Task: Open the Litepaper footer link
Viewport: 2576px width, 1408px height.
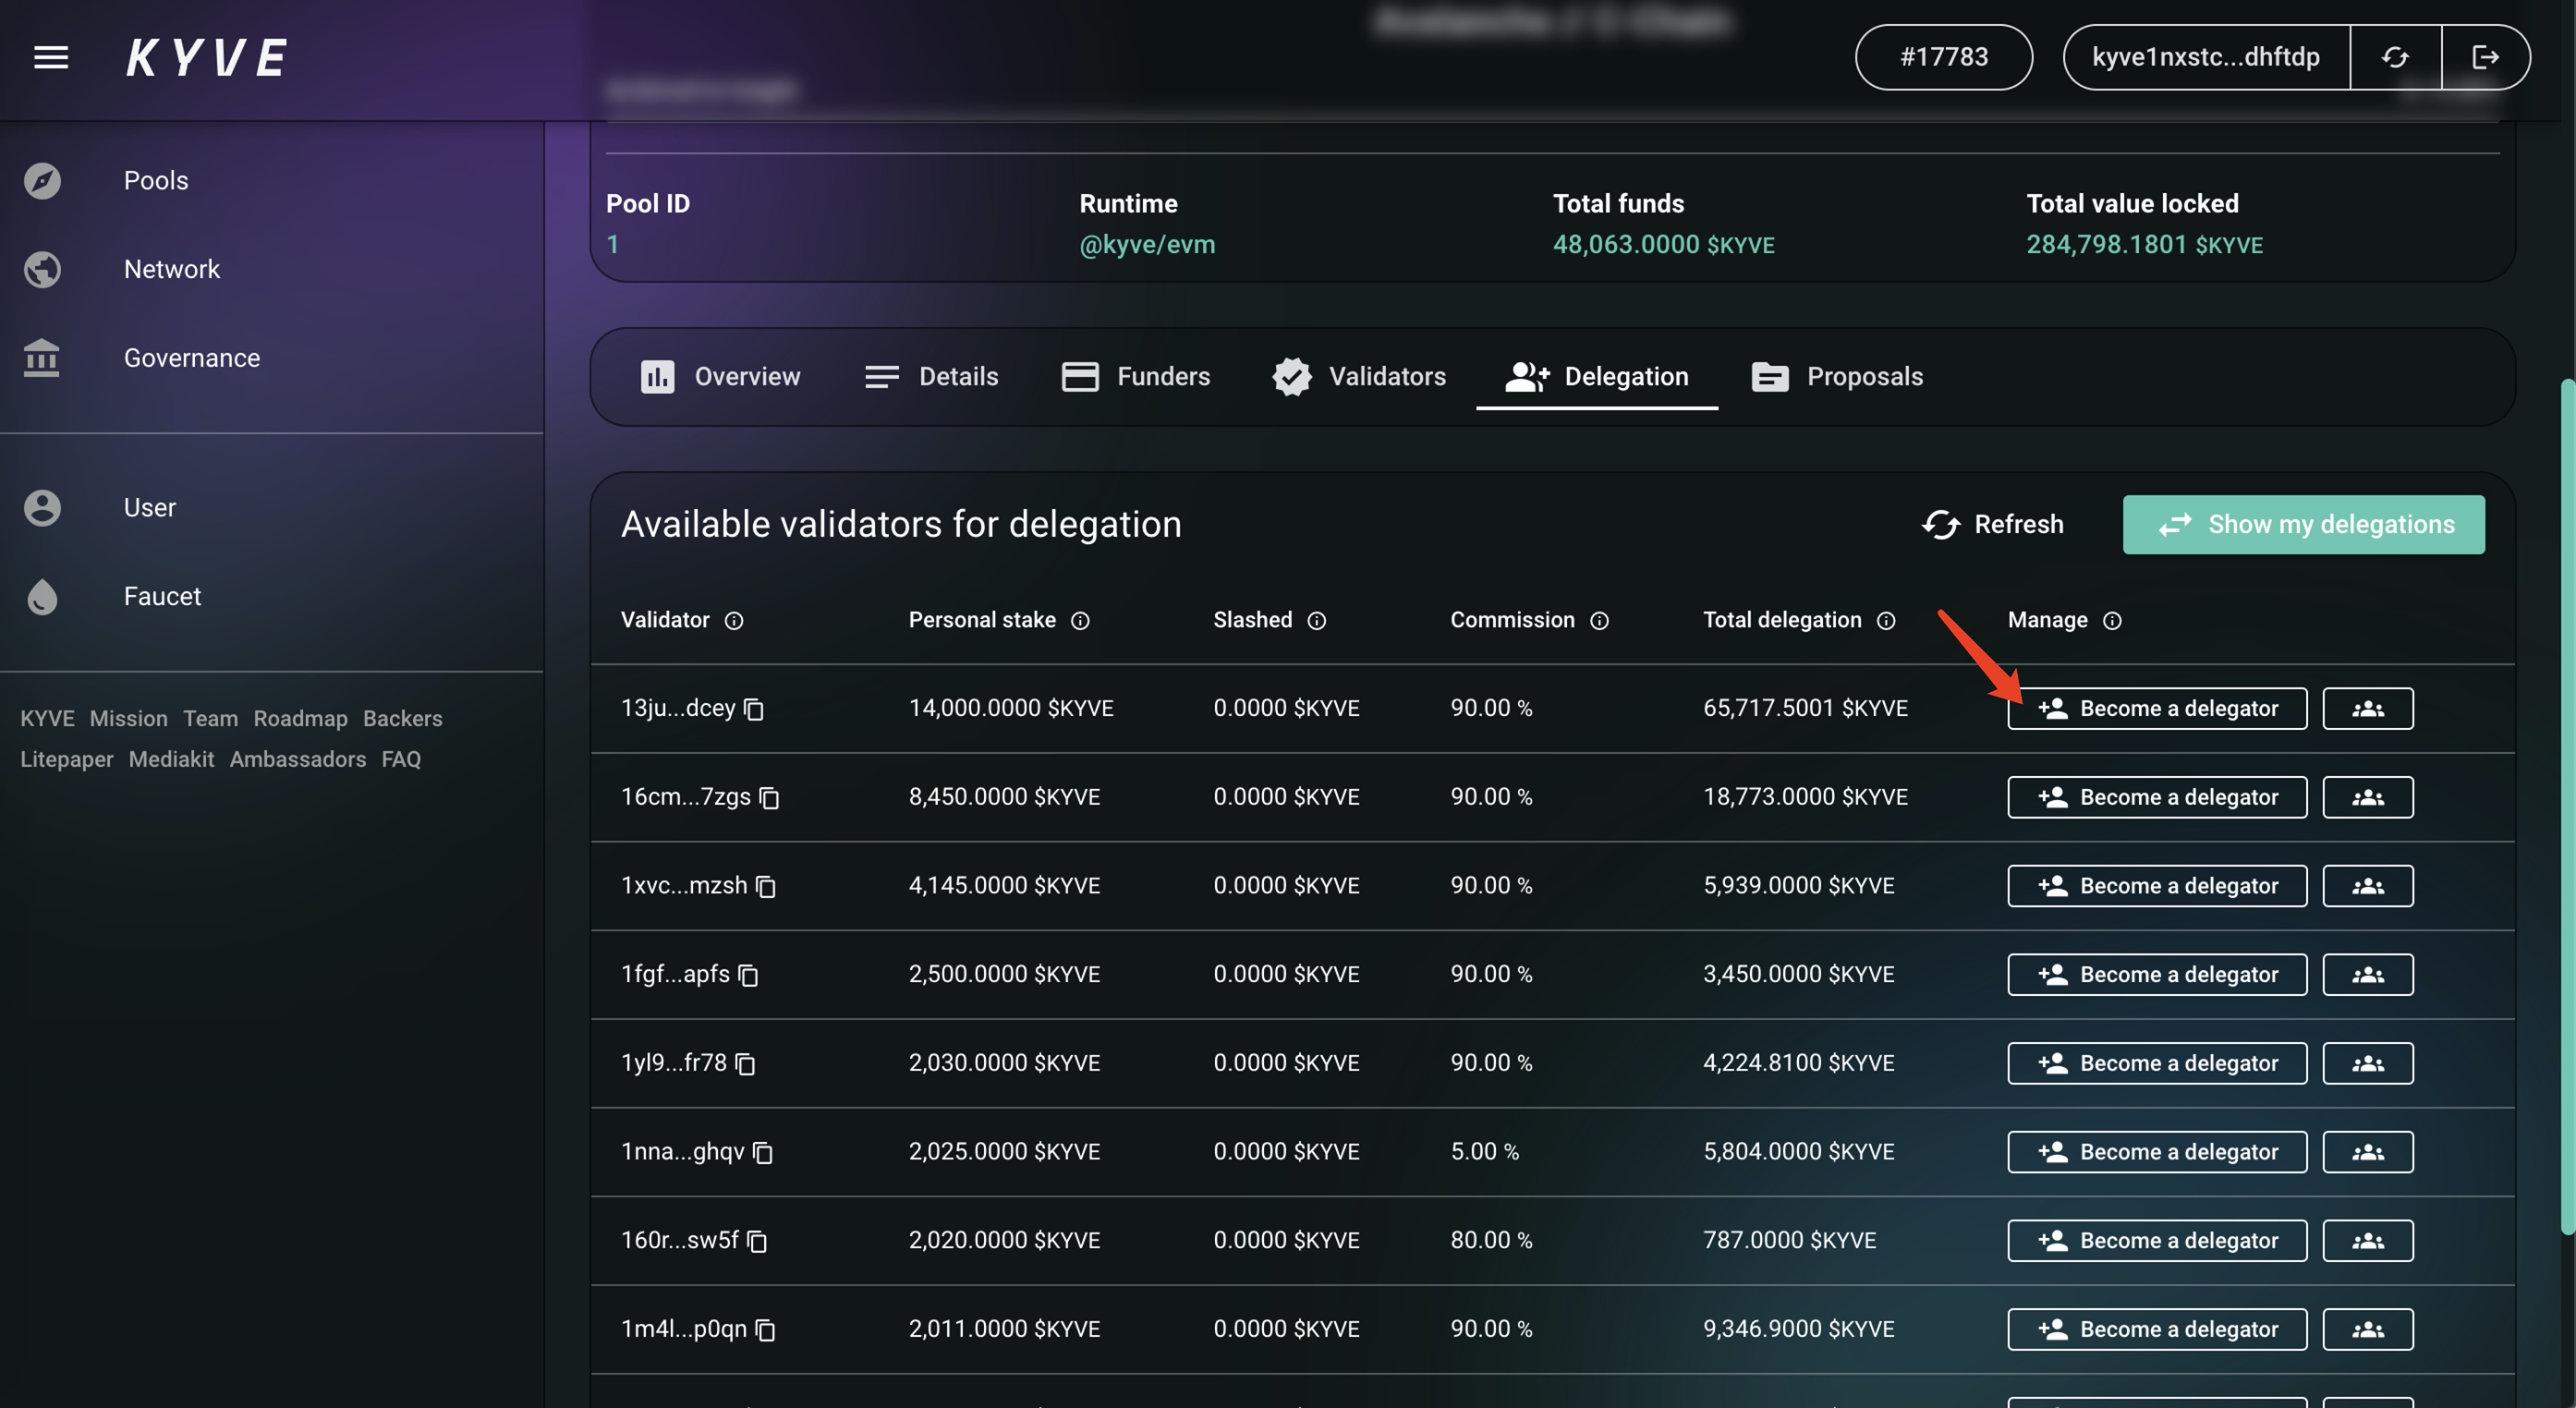Action: [x=66, y=759]
